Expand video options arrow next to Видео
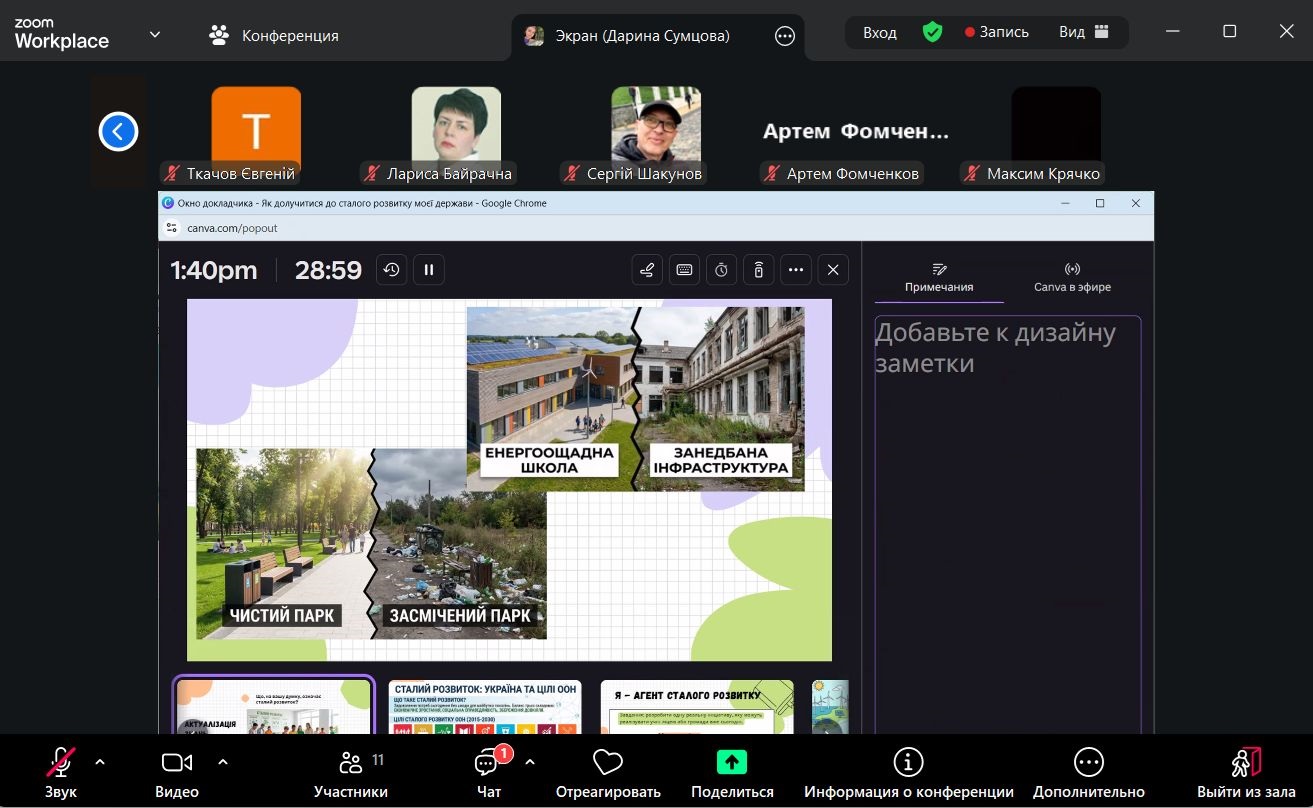Image resolution: width=1313 pixels, height=808 pixels. click(222, 762)
